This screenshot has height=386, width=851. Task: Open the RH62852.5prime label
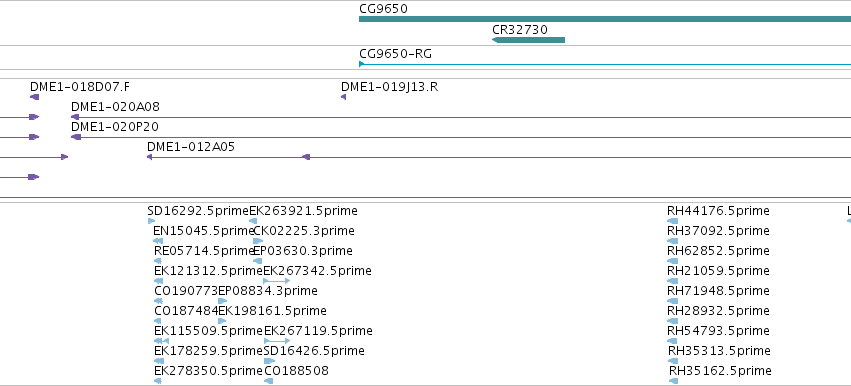coord(718,250)
